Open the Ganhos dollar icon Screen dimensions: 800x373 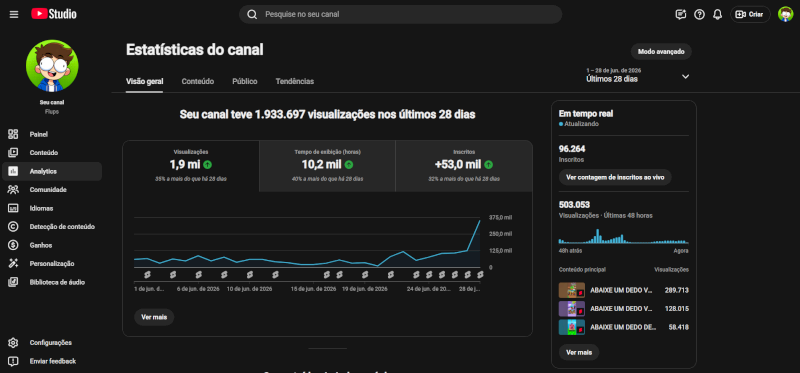13,245
